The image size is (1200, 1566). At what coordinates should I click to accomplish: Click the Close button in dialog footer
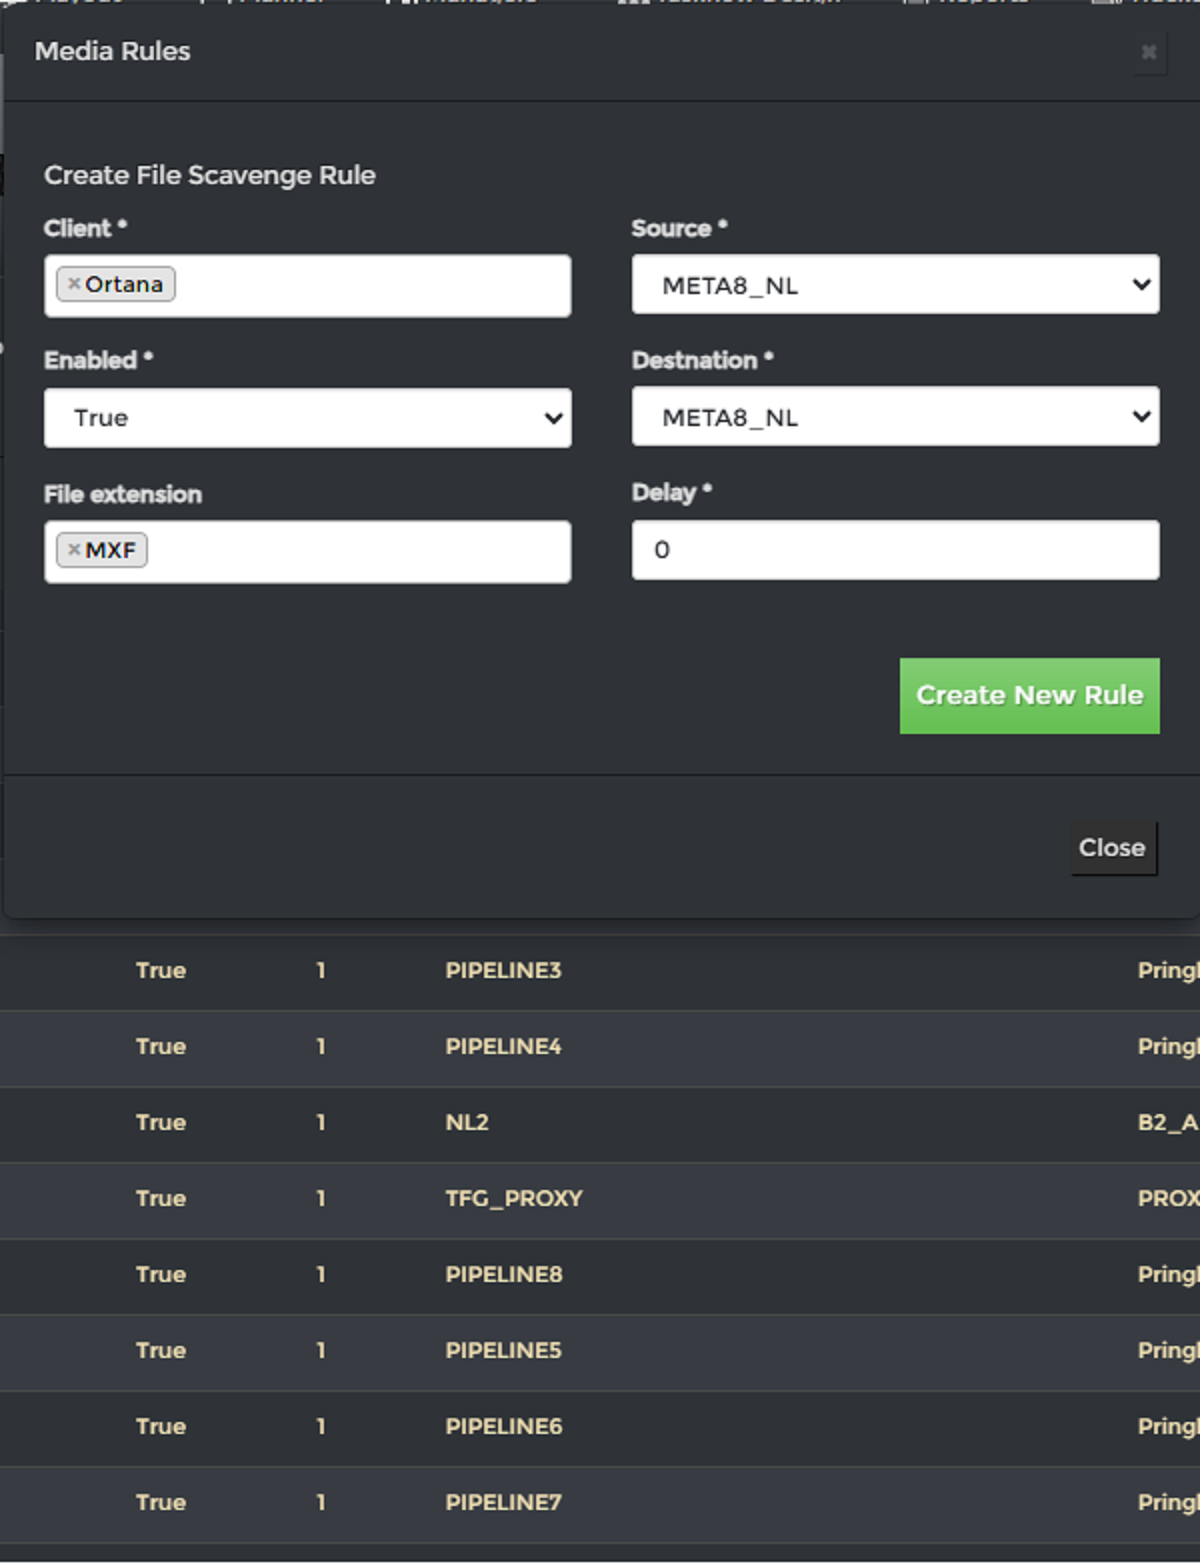[x=1112, y=848]
